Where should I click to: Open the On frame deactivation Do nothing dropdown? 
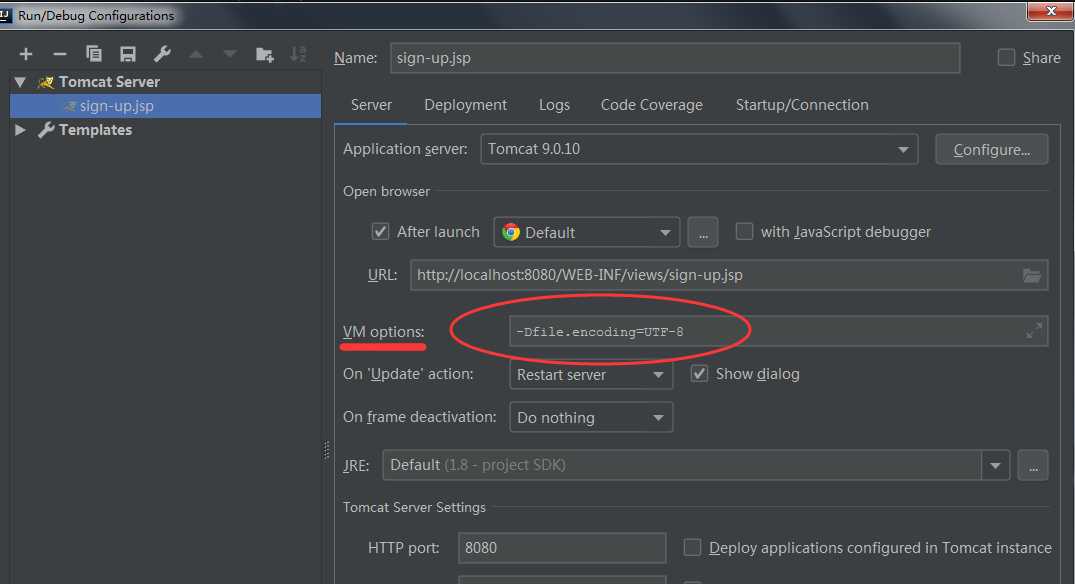click(x=590, y=417)
